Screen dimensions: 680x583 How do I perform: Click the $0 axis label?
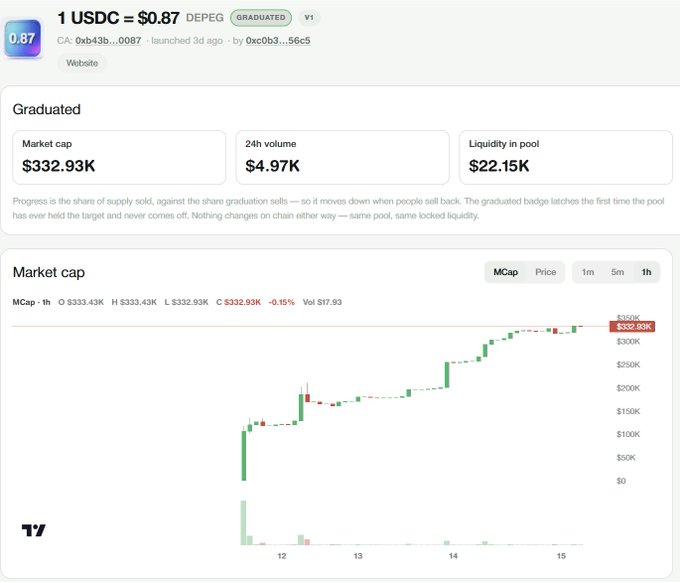click(621, 481)
